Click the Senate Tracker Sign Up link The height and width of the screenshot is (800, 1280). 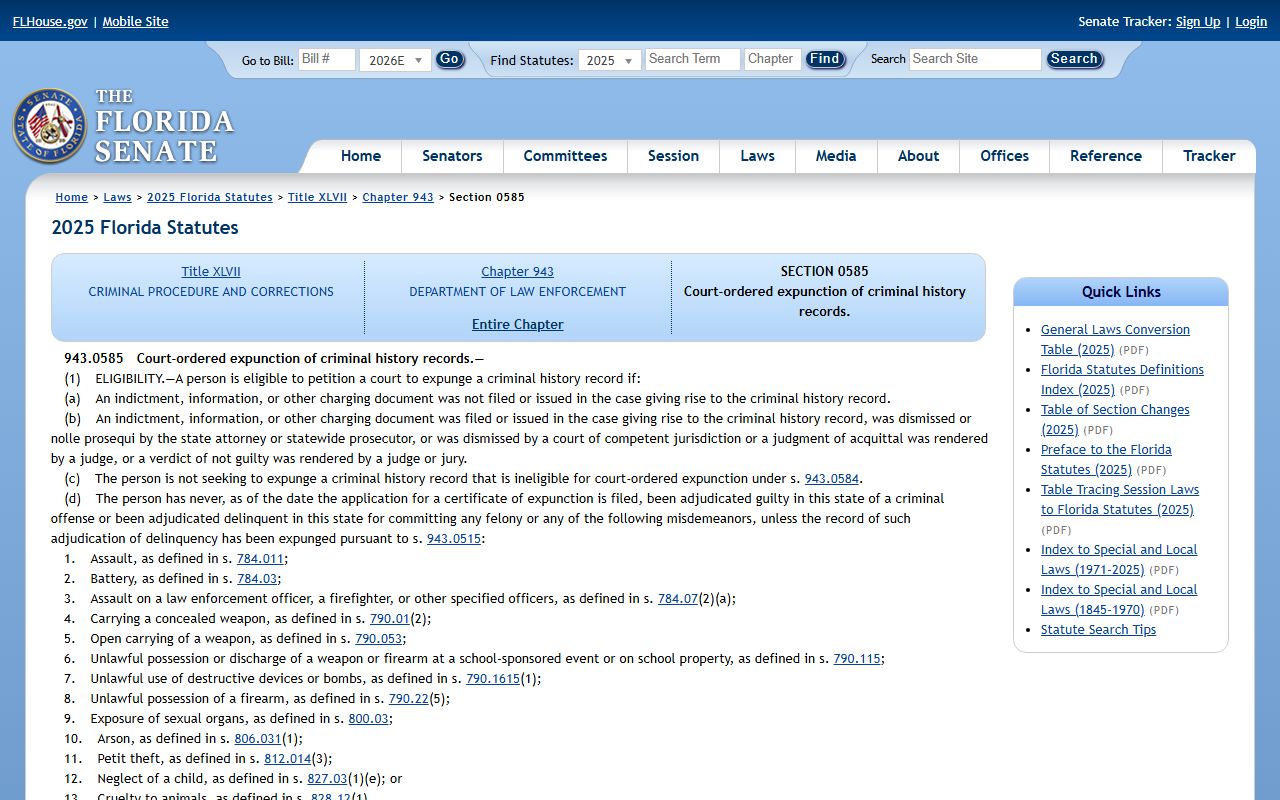click(1198, 21)
